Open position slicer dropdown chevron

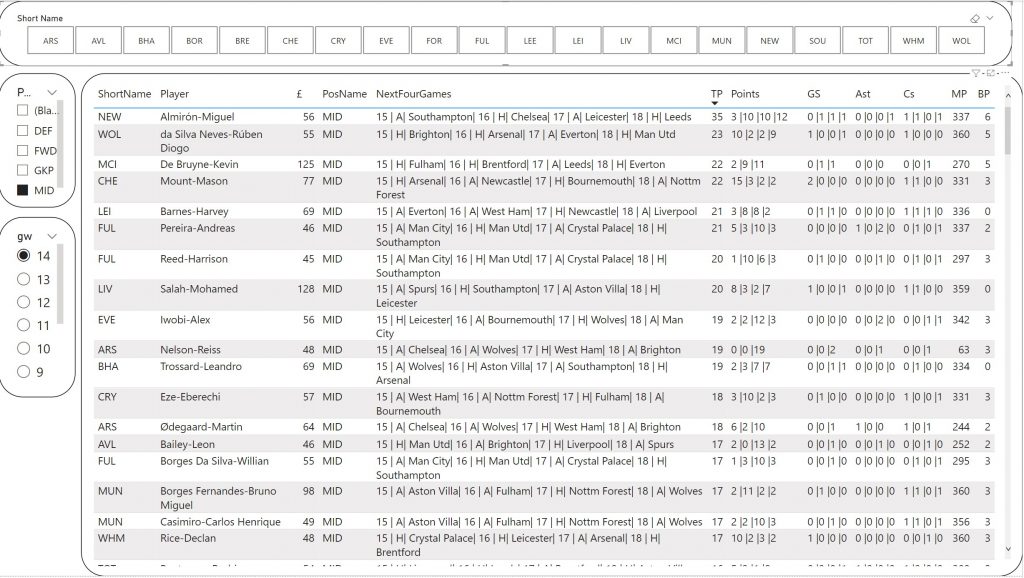click(x=52, y=92)
